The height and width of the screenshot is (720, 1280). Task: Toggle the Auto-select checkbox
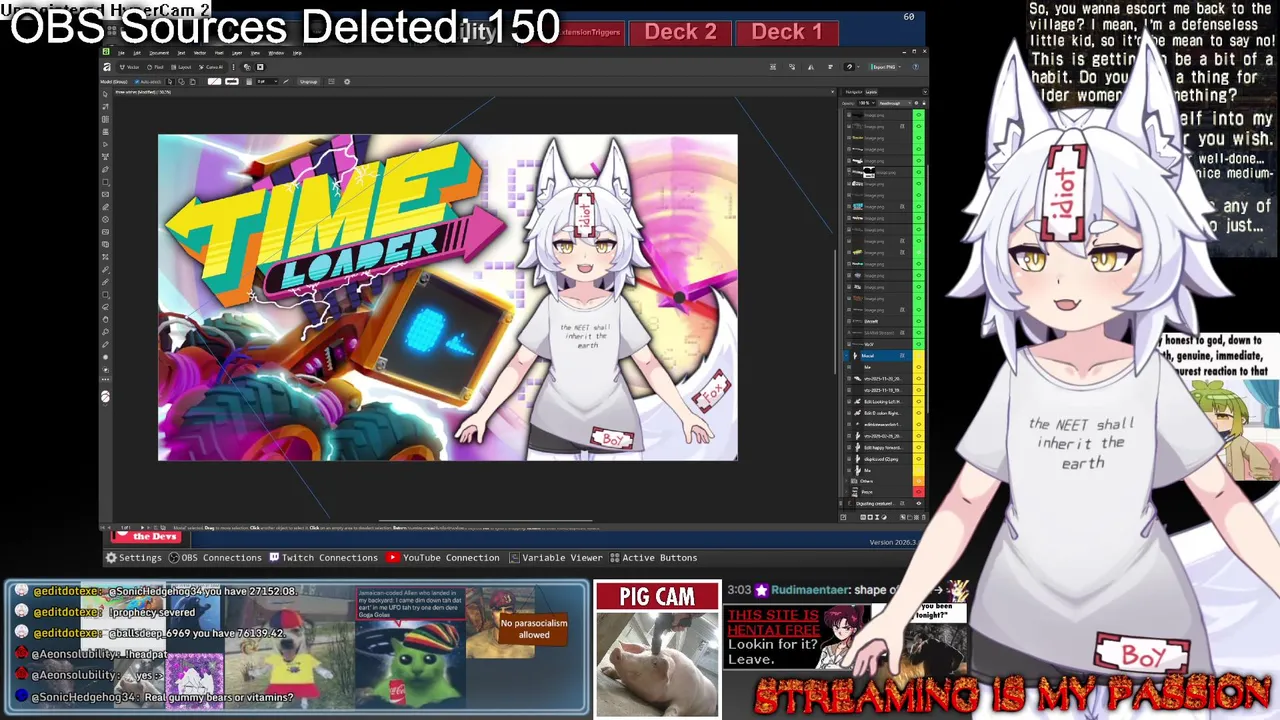137,82
